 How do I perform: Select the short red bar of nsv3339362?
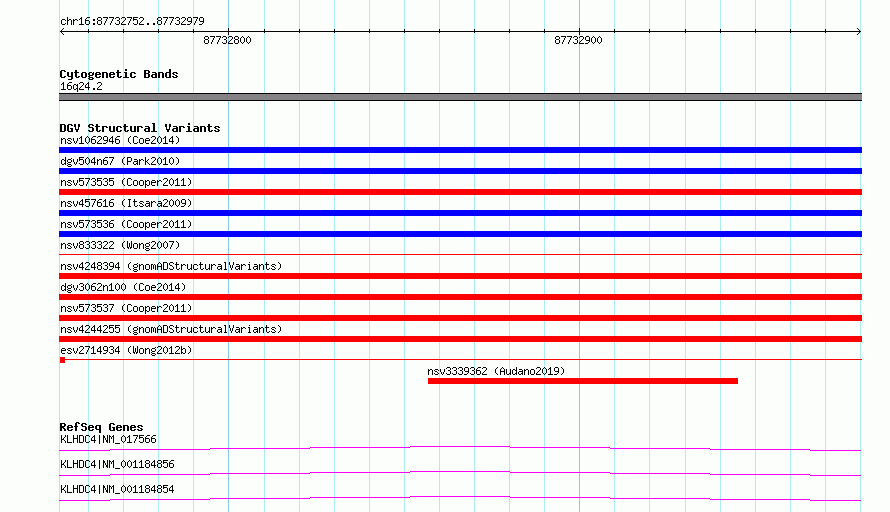(x=583, y=381)
